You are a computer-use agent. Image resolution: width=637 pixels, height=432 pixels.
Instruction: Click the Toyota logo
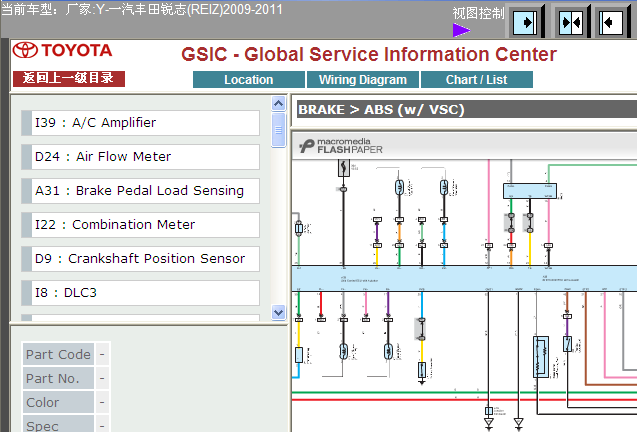click(x=62, y=50)
